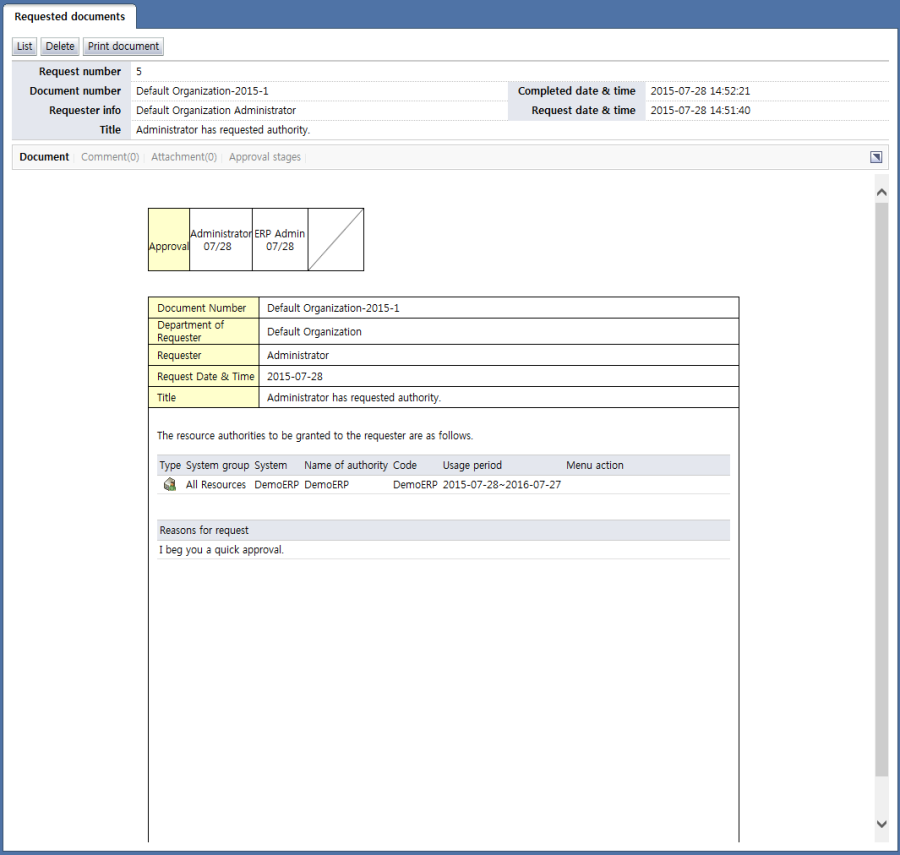Image resolution: width=900 pixels, height=855 pixels.
Task: Switch to the Document tab
Action: tap(44, 157)
